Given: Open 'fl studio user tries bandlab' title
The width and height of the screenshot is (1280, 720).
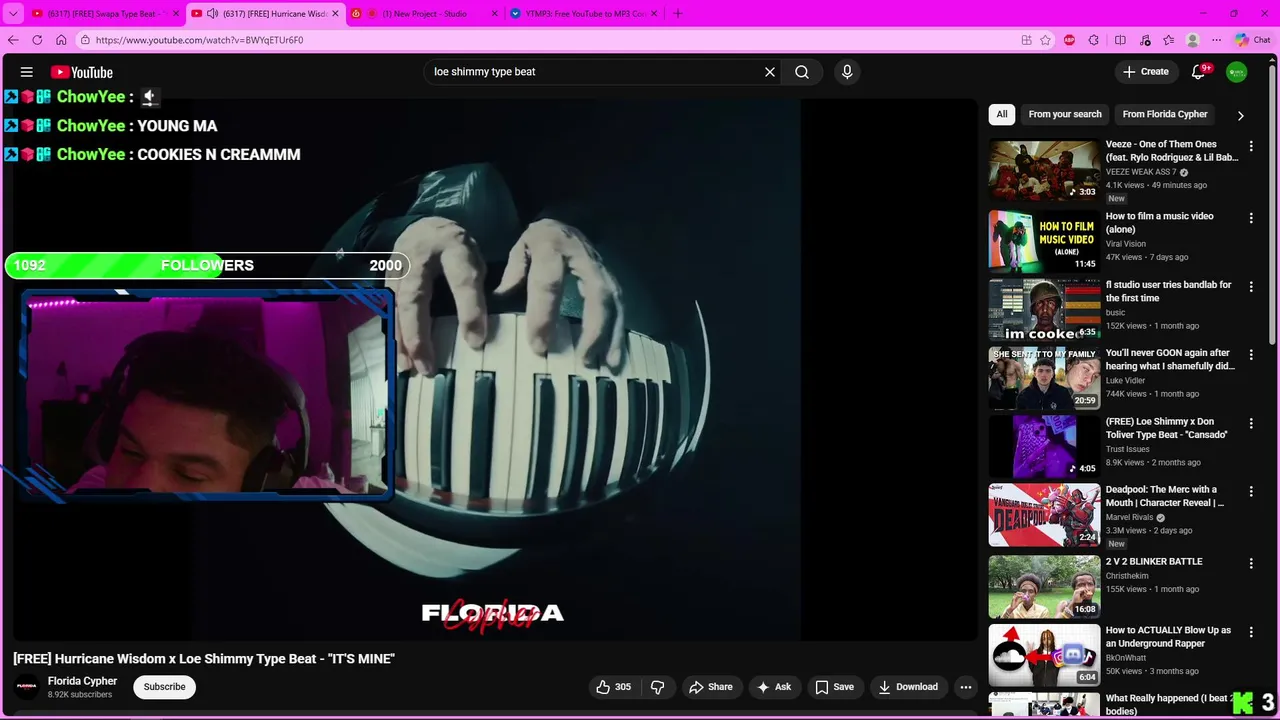Looking at the screenshot, I should coord(1168,291).
